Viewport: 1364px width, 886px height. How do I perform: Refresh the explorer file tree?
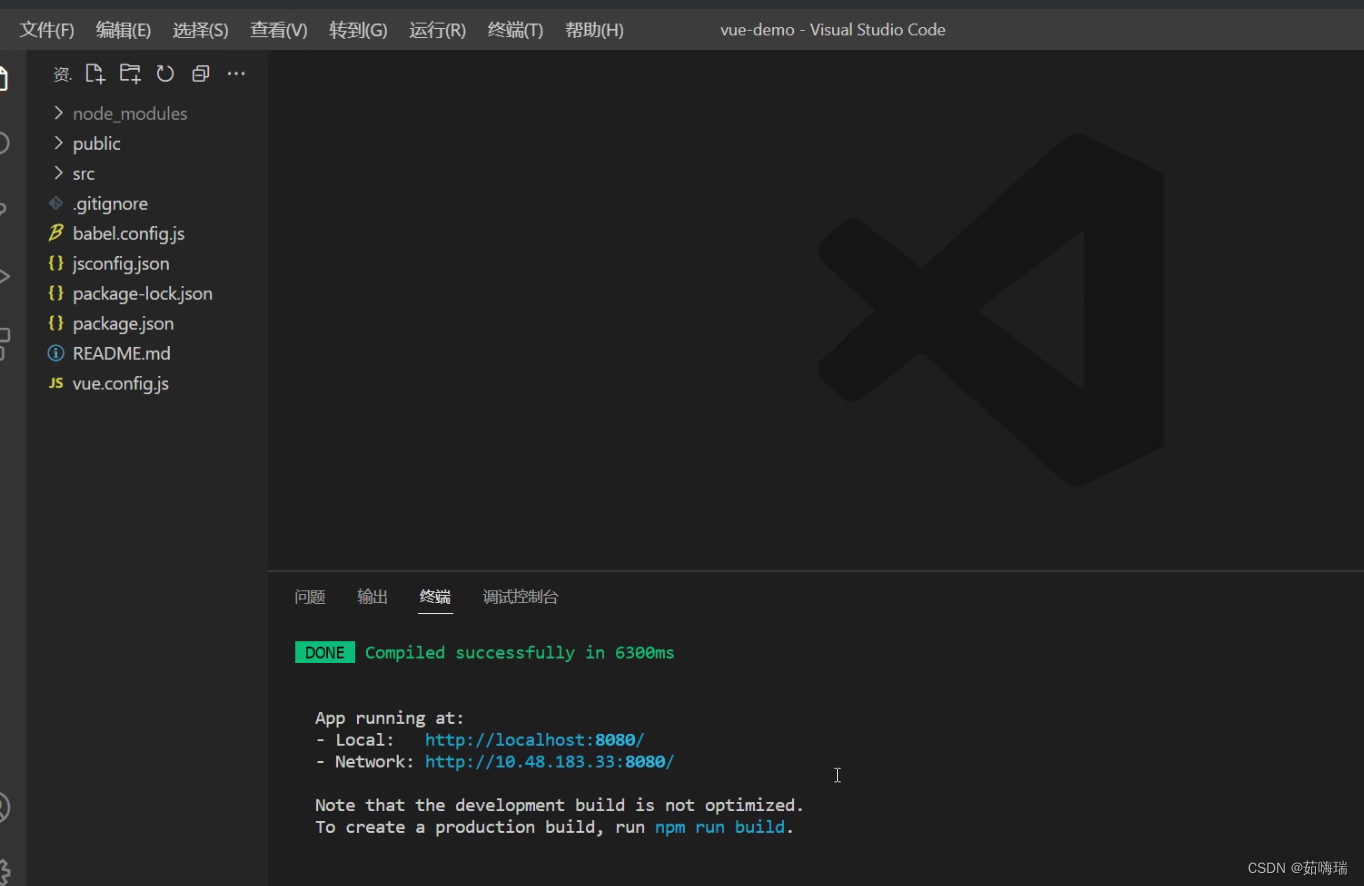point(165,73)
